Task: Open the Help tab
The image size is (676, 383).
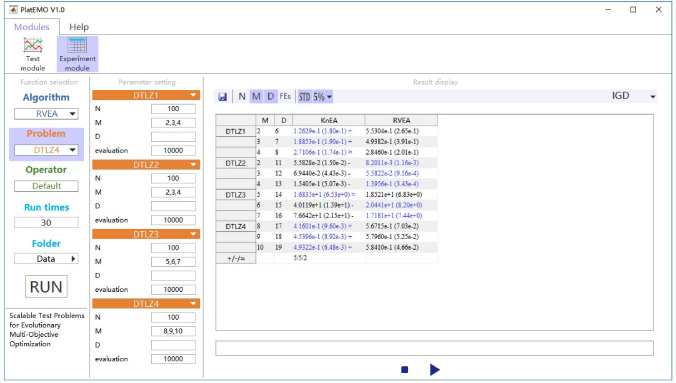Action: [79, 27]
